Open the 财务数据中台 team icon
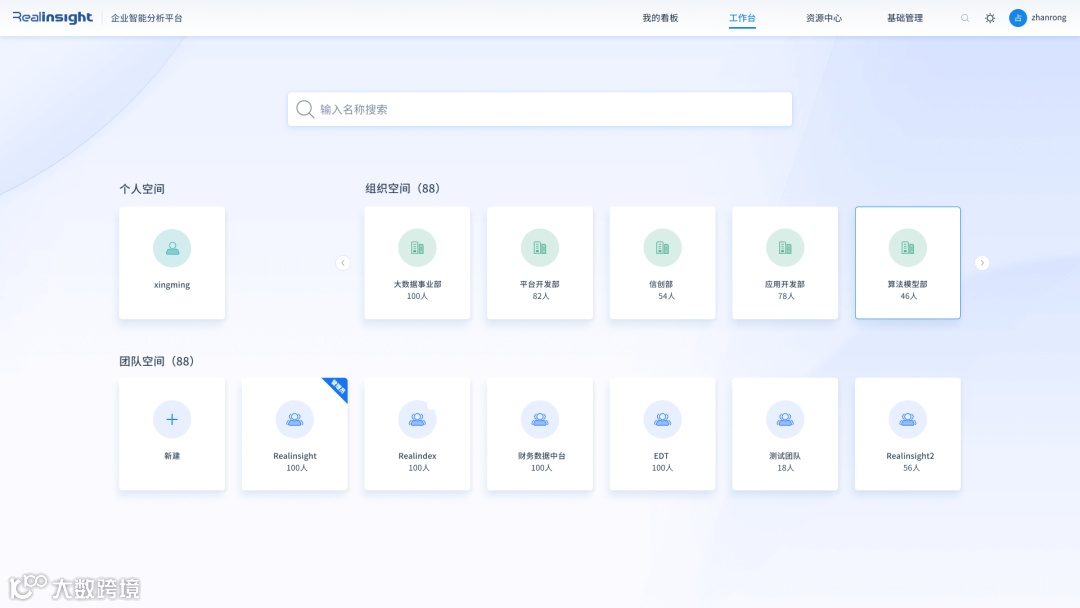The image size is (1080, 608). [x=540, y=419]
